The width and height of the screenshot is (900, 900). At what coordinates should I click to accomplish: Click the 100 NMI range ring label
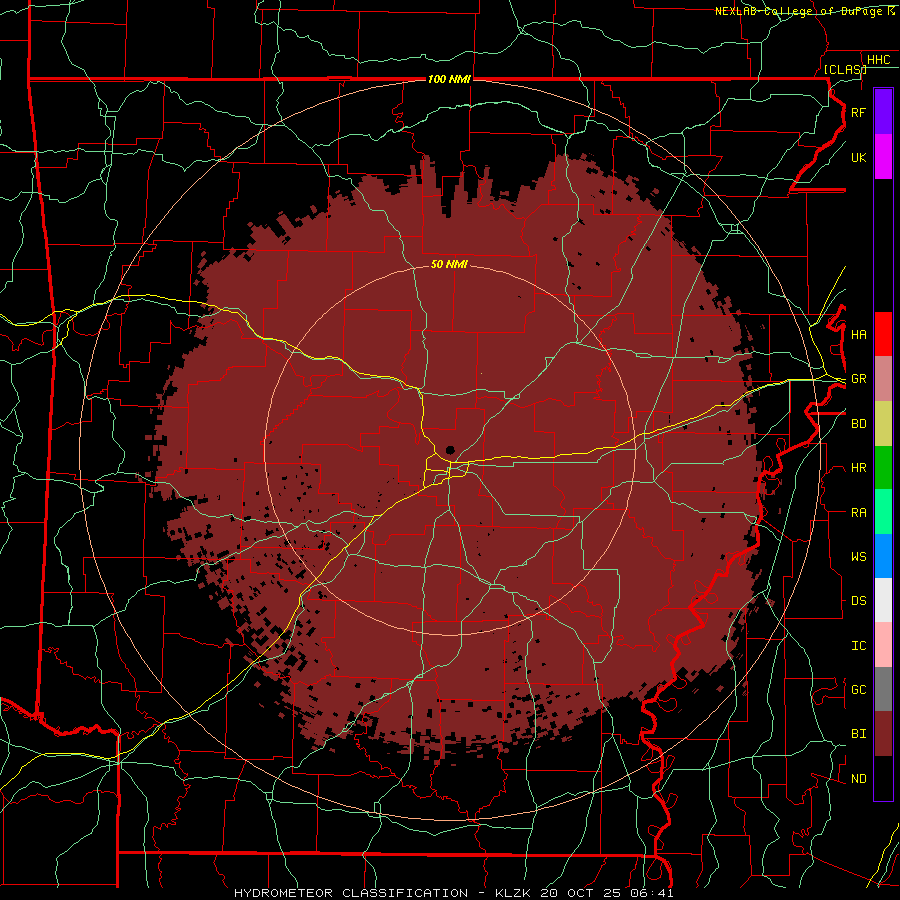449,79
